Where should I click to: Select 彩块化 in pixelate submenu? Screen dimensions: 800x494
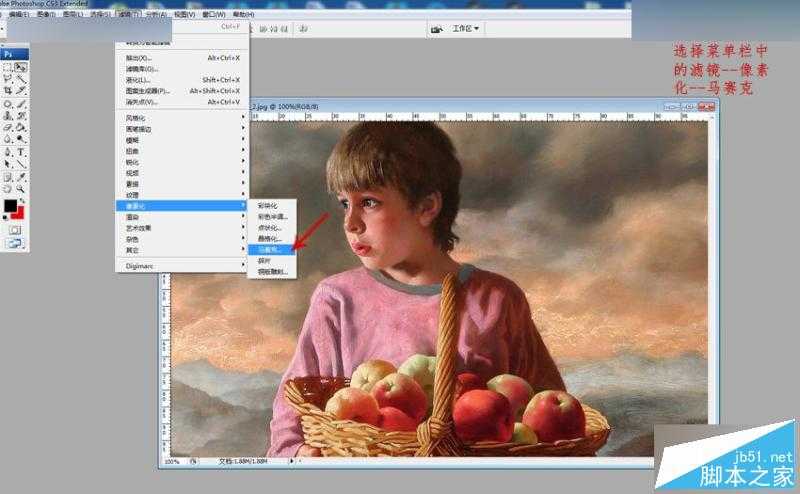tap(271, 206)
